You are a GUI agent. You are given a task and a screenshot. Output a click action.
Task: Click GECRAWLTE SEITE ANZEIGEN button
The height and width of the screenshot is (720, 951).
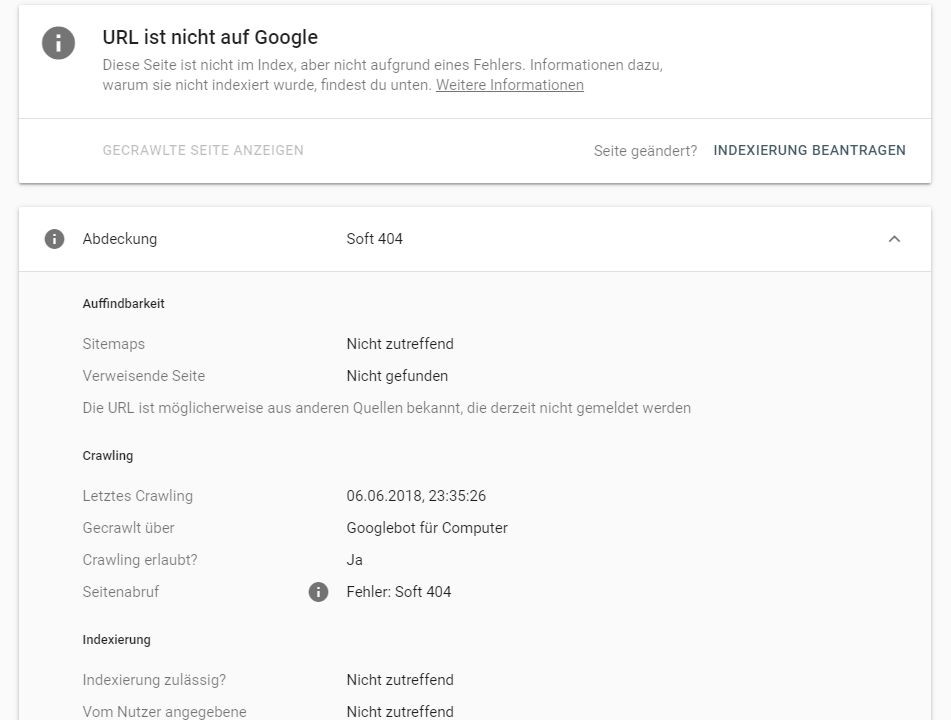click(x=203, y=151)
